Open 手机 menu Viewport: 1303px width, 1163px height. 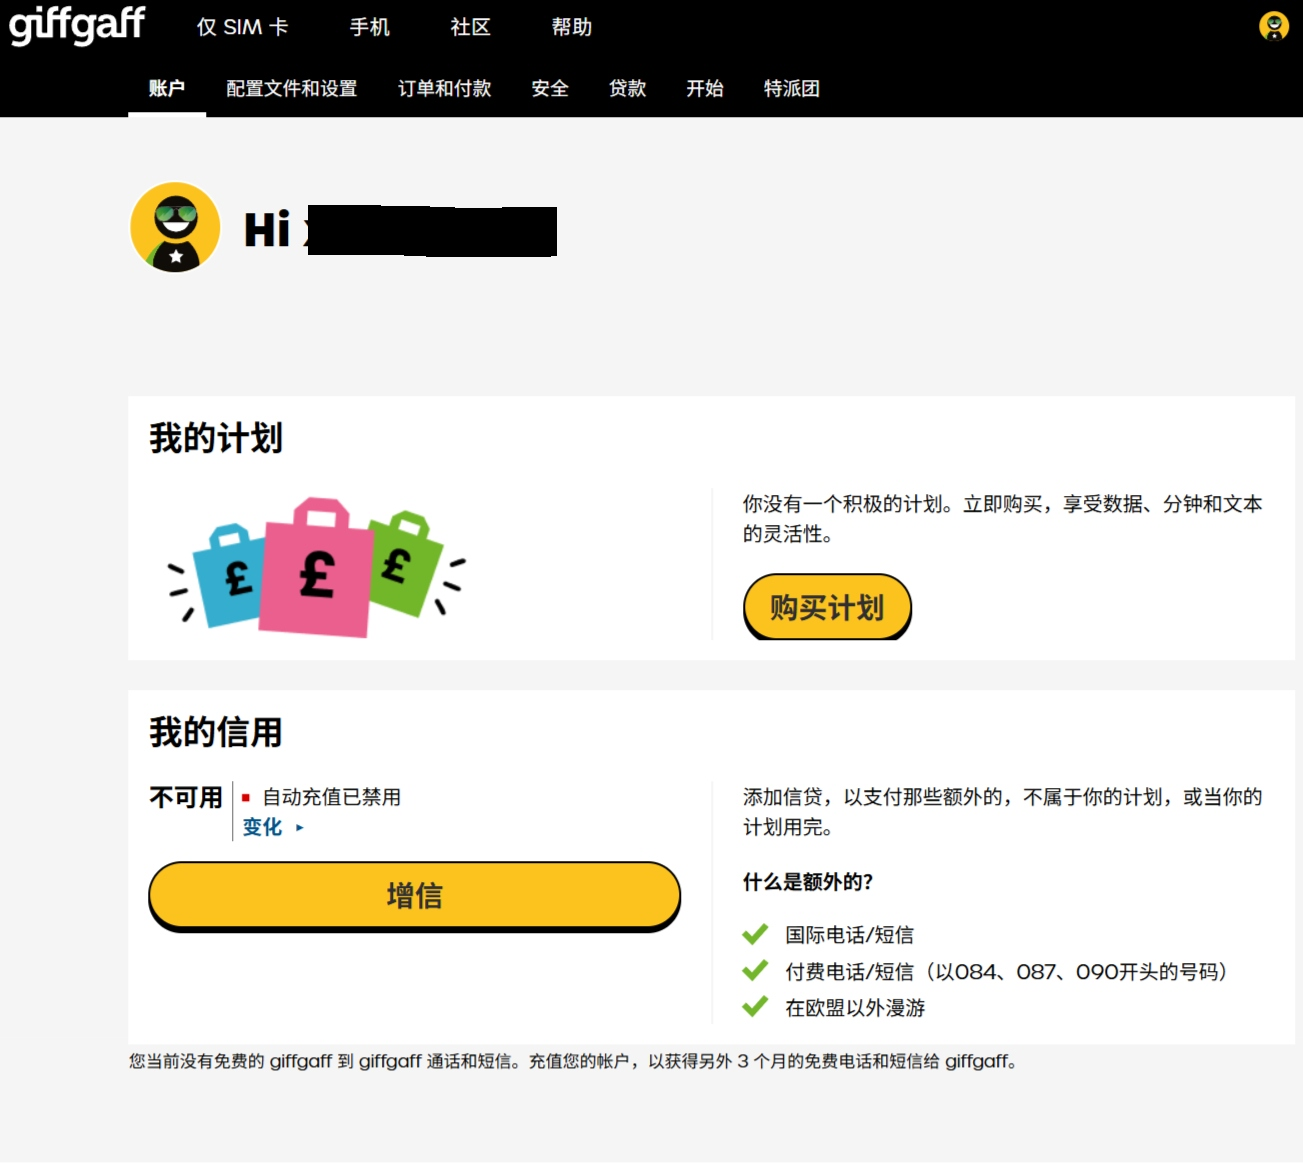[x=369, y=27]
